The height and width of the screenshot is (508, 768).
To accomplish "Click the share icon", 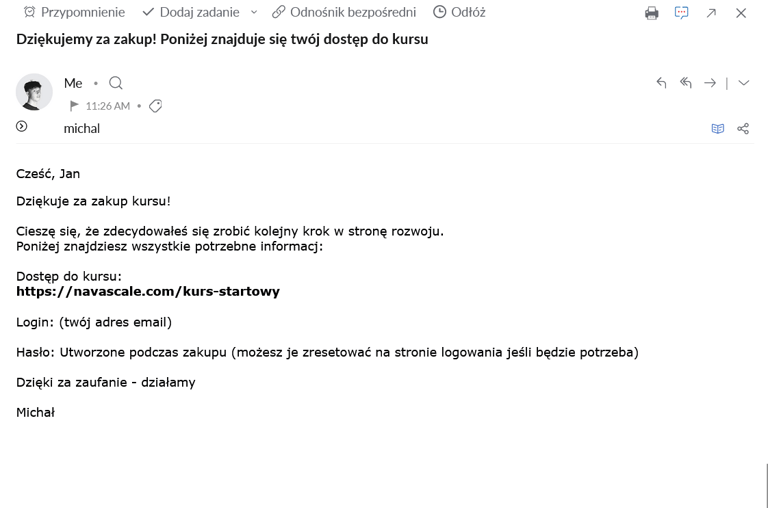I will tap(743, 128).
